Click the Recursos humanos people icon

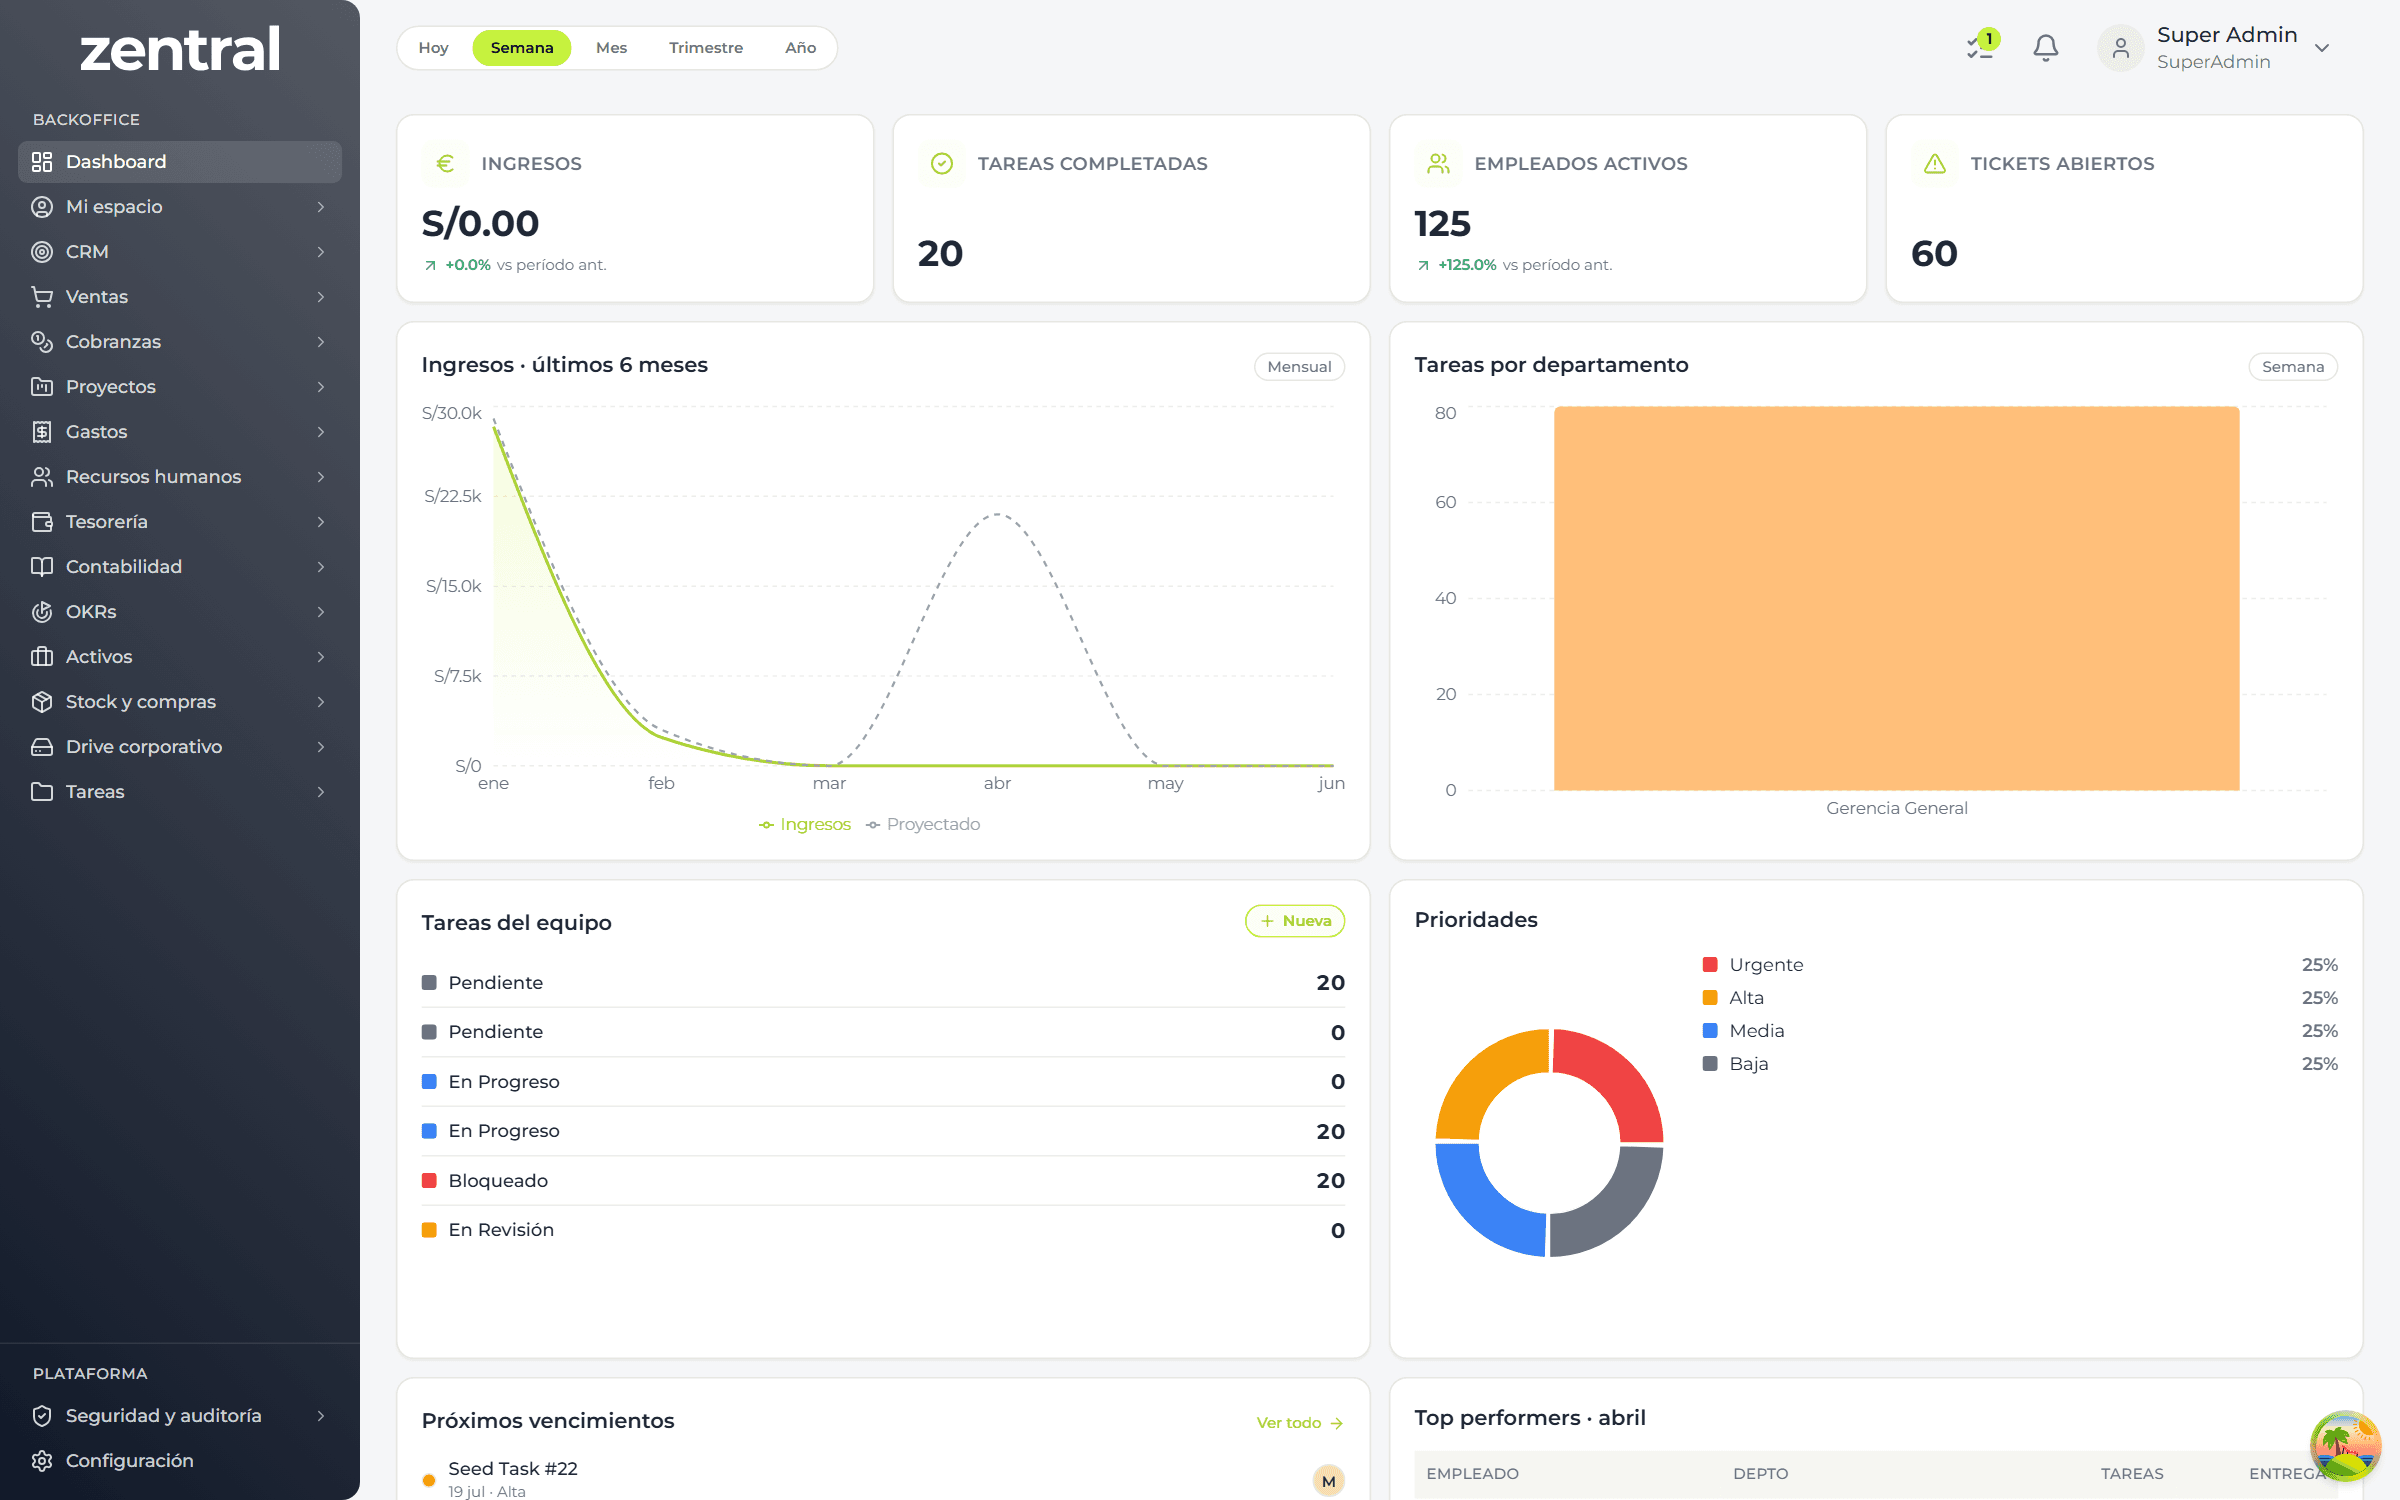(x=42, y=477)
